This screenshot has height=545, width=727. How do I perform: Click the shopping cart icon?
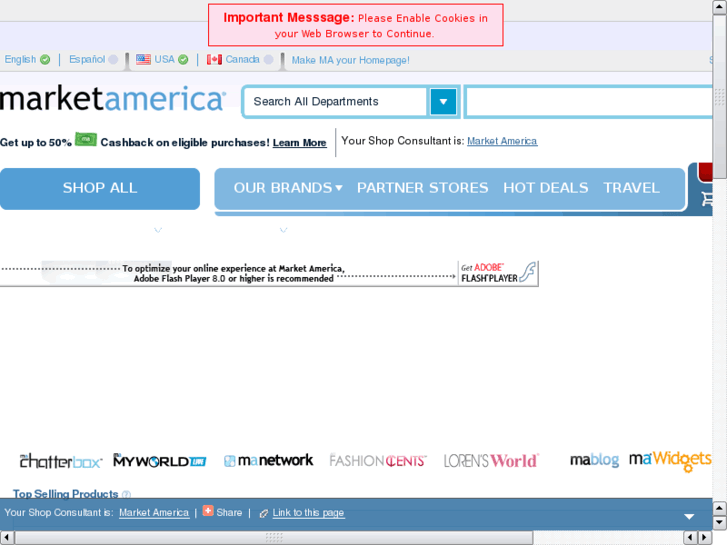[x=707, y=199]
